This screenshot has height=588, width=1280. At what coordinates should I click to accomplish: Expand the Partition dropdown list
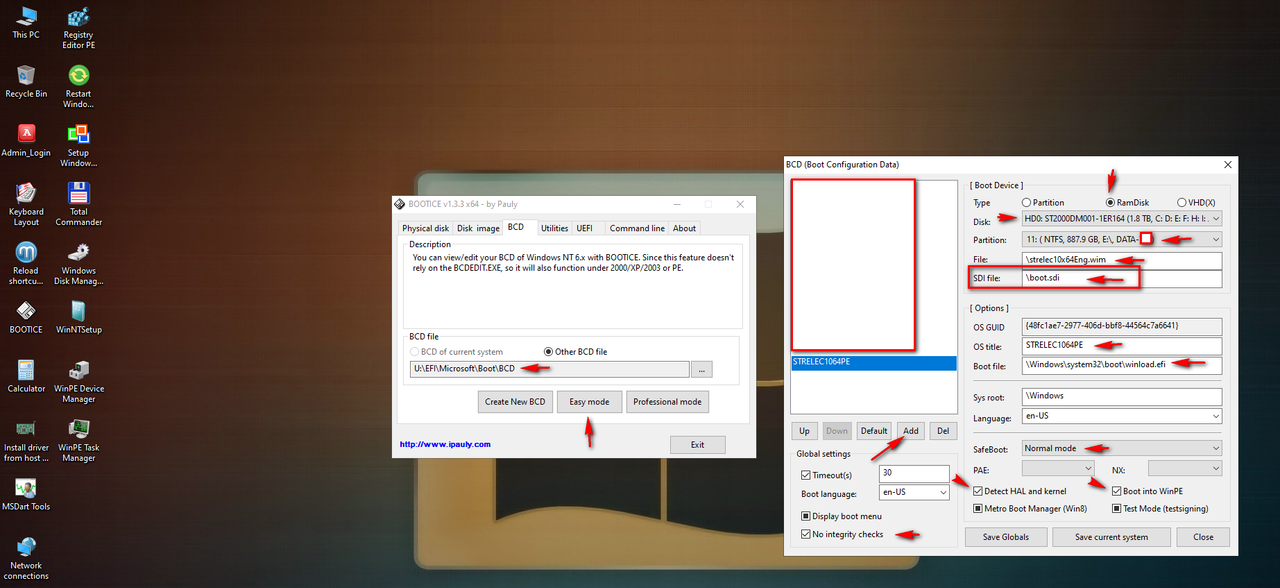(x=1215, y=239)
